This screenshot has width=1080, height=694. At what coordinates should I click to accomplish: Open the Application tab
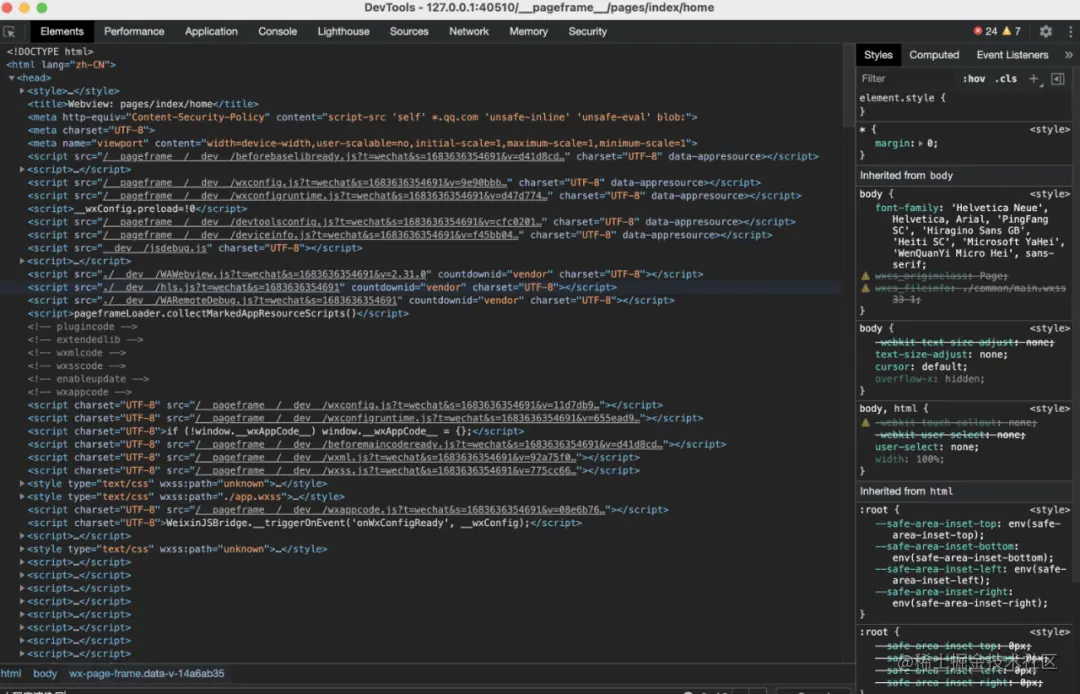point(211,32)
